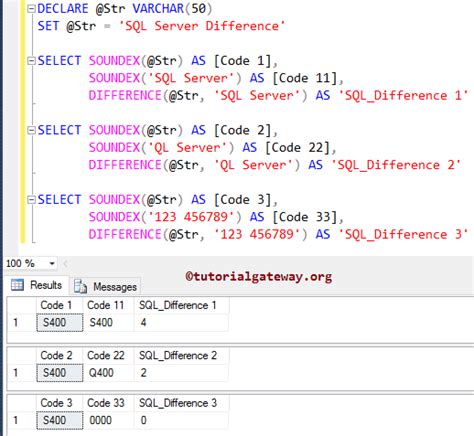
Task: Select the Results tab
Action: coord(37,285)
